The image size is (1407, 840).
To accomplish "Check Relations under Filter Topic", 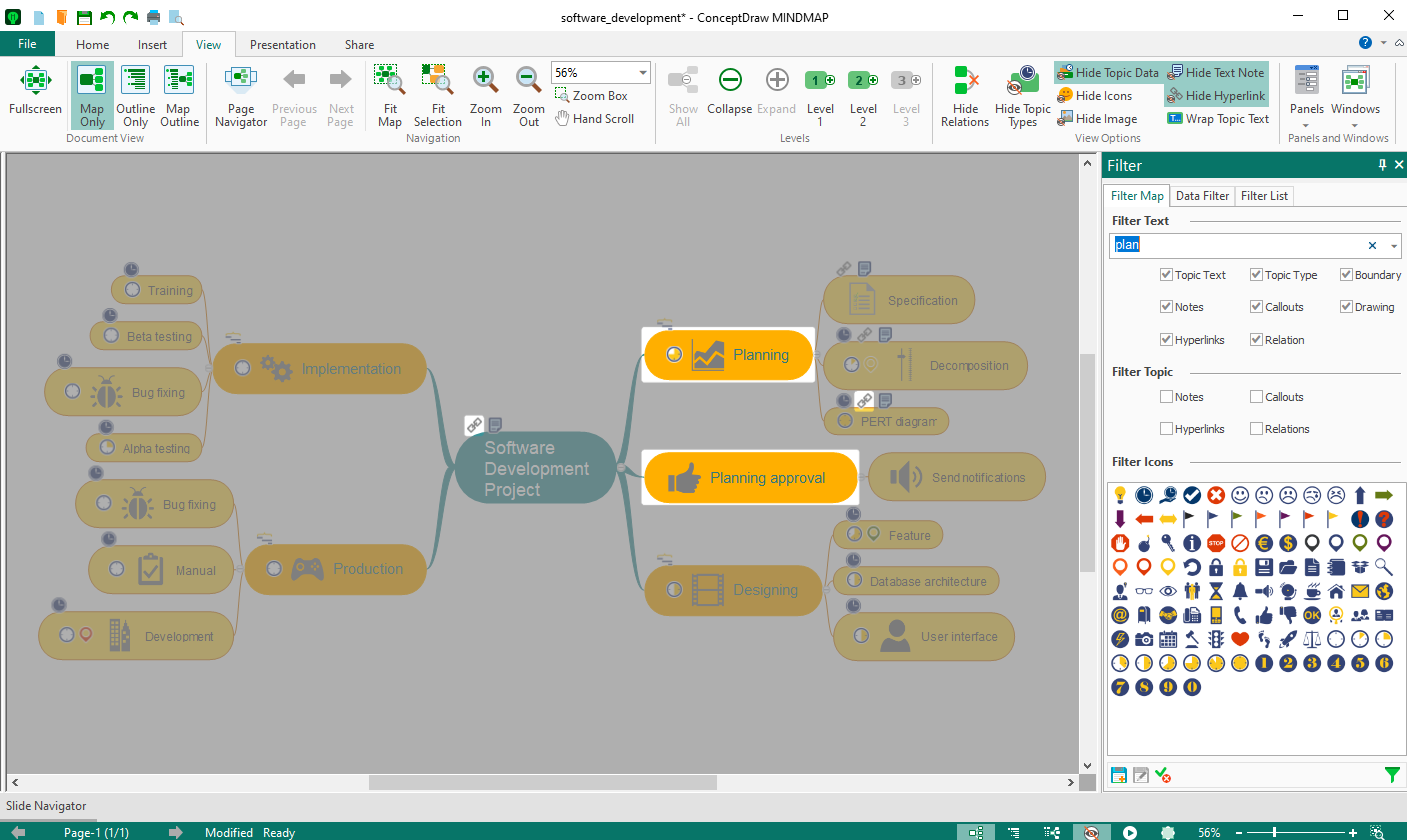I will (1256, 429).
